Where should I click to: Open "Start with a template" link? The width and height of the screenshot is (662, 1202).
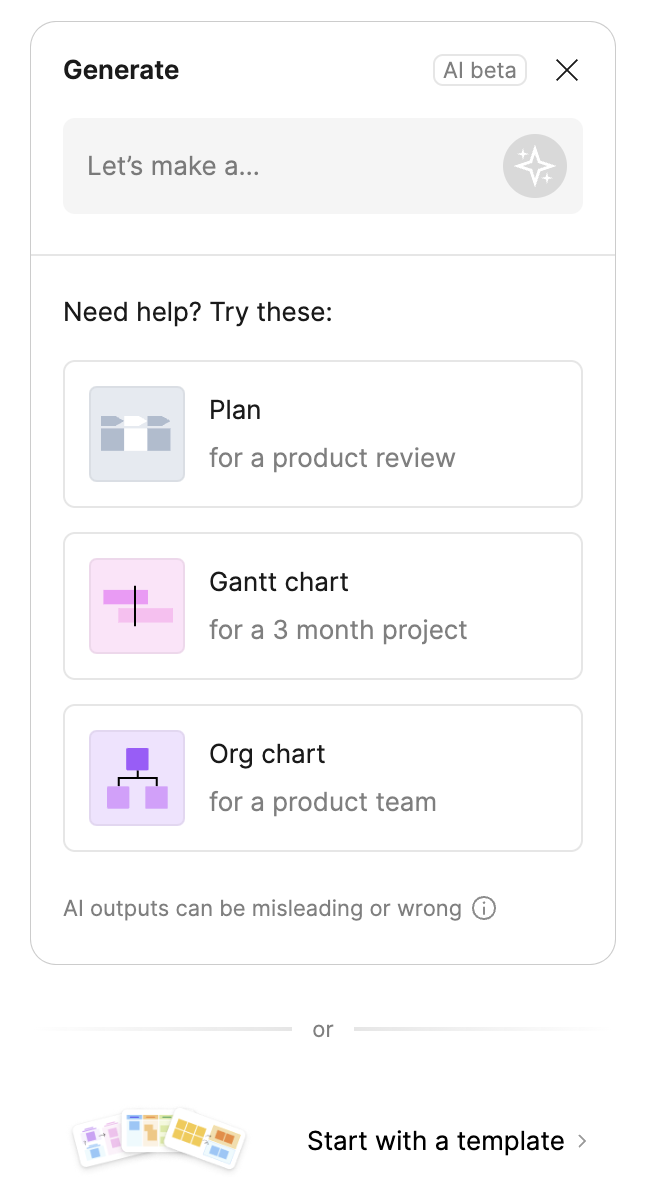tap(436, 1141)
